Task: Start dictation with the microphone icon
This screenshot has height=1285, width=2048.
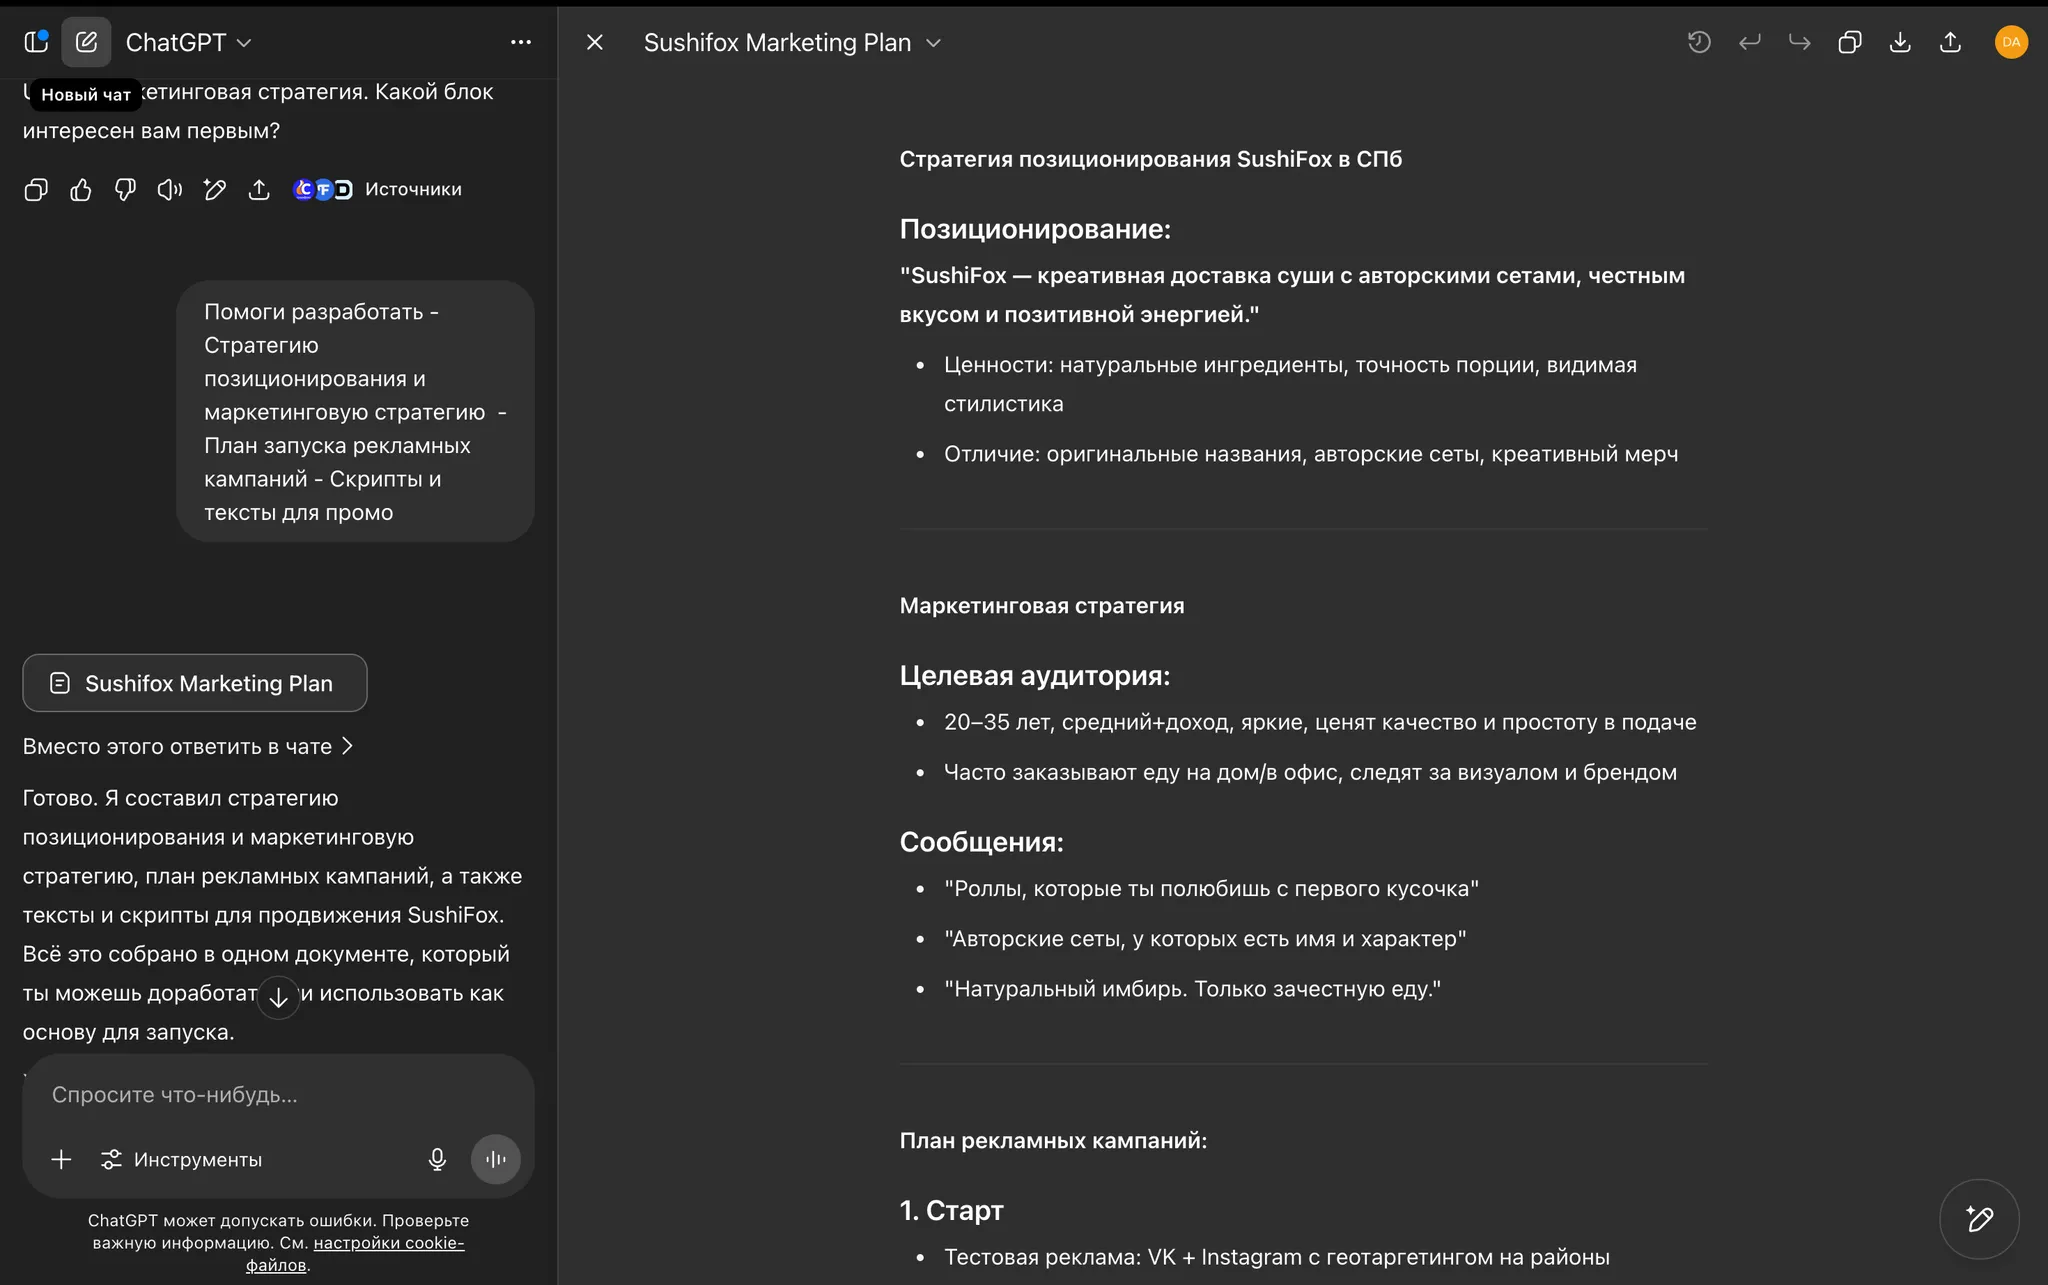Action: [437, 1159]
